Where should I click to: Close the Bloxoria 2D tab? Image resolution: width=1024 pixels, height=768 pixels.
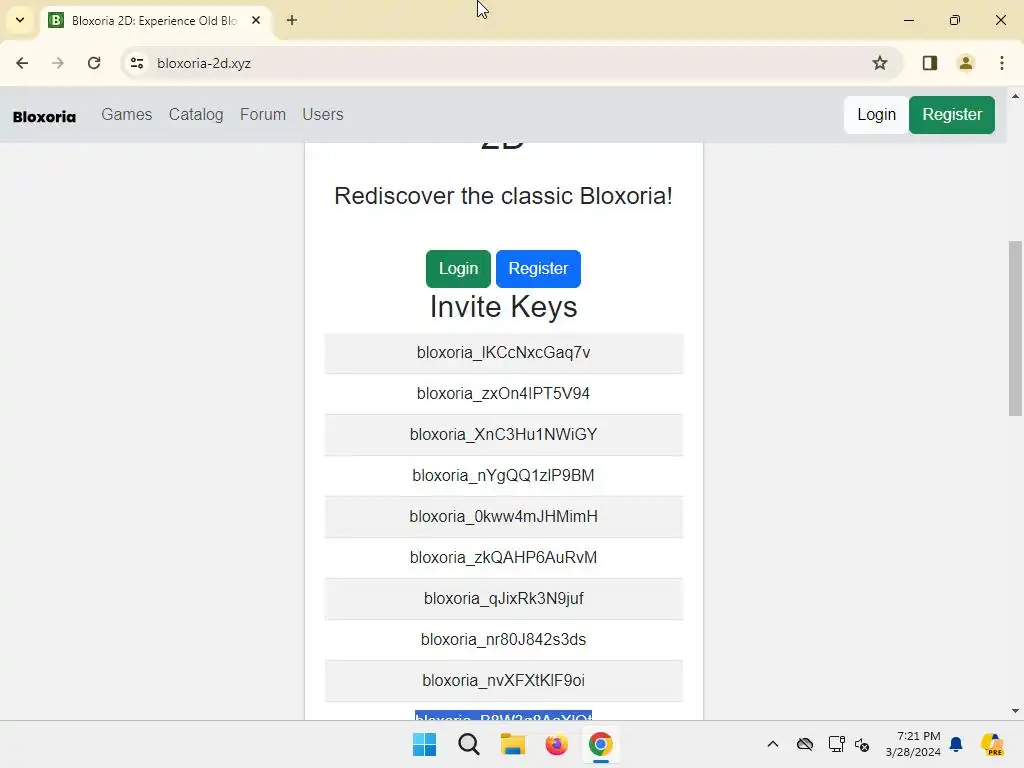click(x=256, y=20)
